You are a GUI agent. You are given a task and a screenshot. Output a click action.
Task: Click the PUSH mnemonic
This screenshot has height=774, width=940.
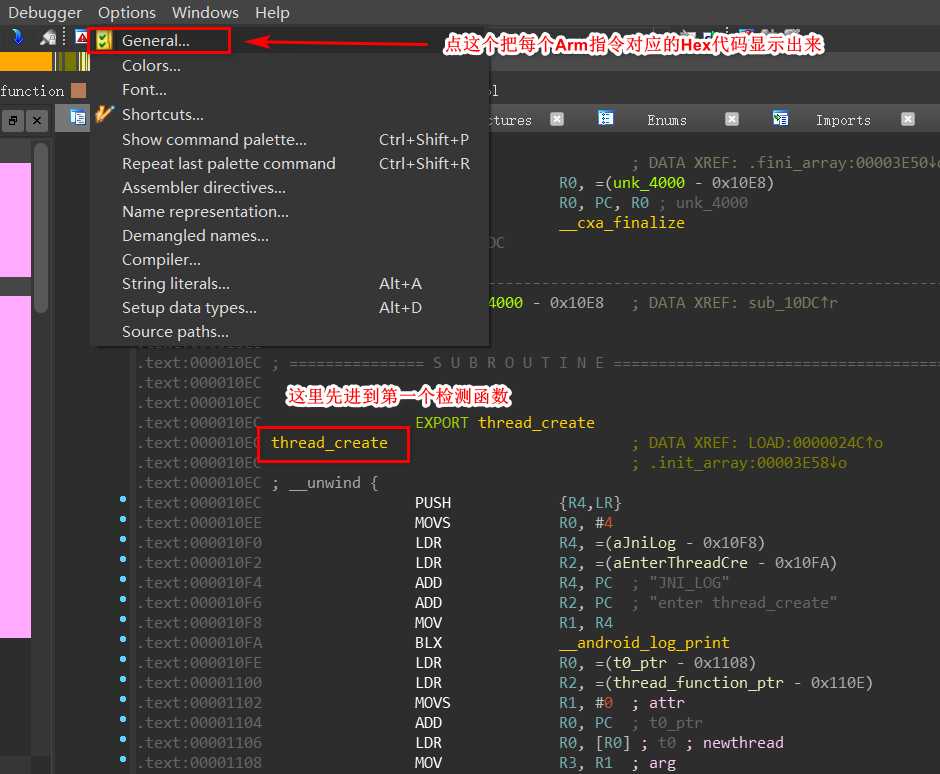pos(433,503)
